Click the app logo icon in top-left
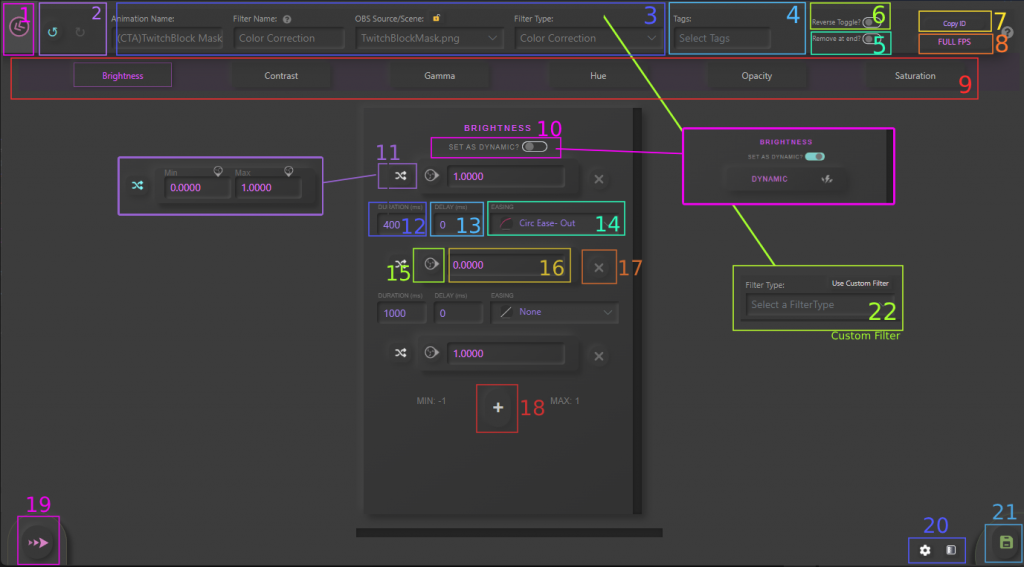The image size is (1024, 567). point(18,30)
